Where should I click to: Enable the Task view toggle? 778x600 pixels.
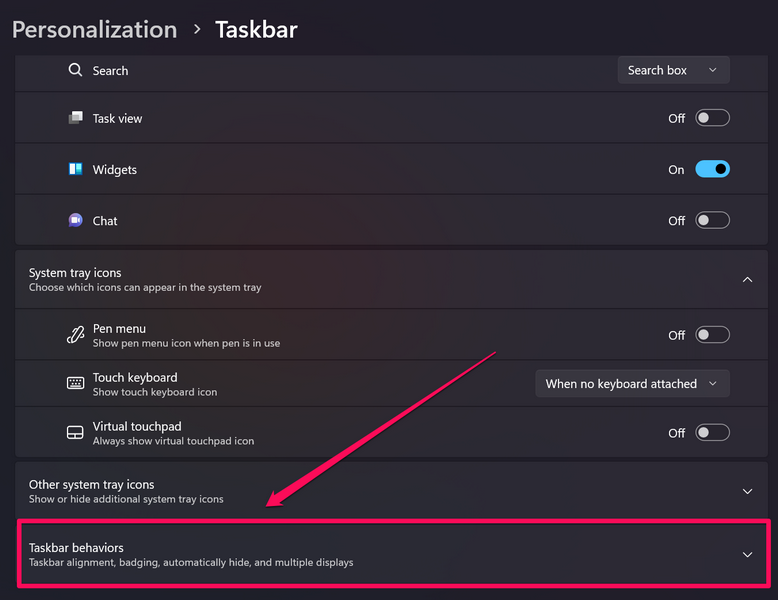(x=712, y=118)
